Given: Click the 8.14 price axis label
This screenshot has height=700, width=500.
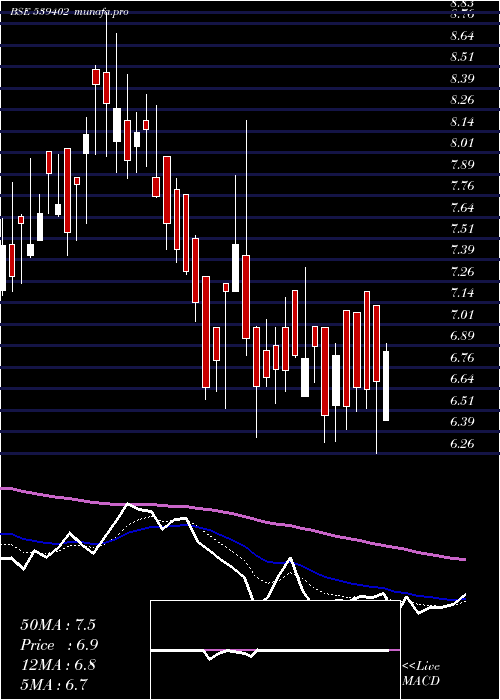Looking at the screenshot, I should pos(462,121).
